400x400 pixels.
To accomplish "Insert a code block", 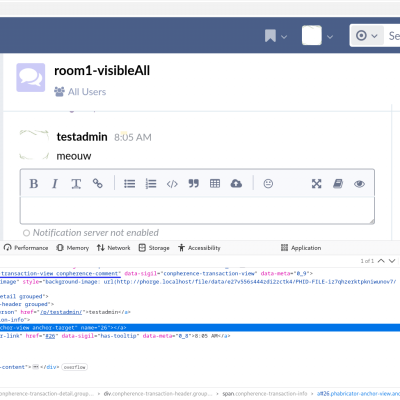I will pos(172,184).
